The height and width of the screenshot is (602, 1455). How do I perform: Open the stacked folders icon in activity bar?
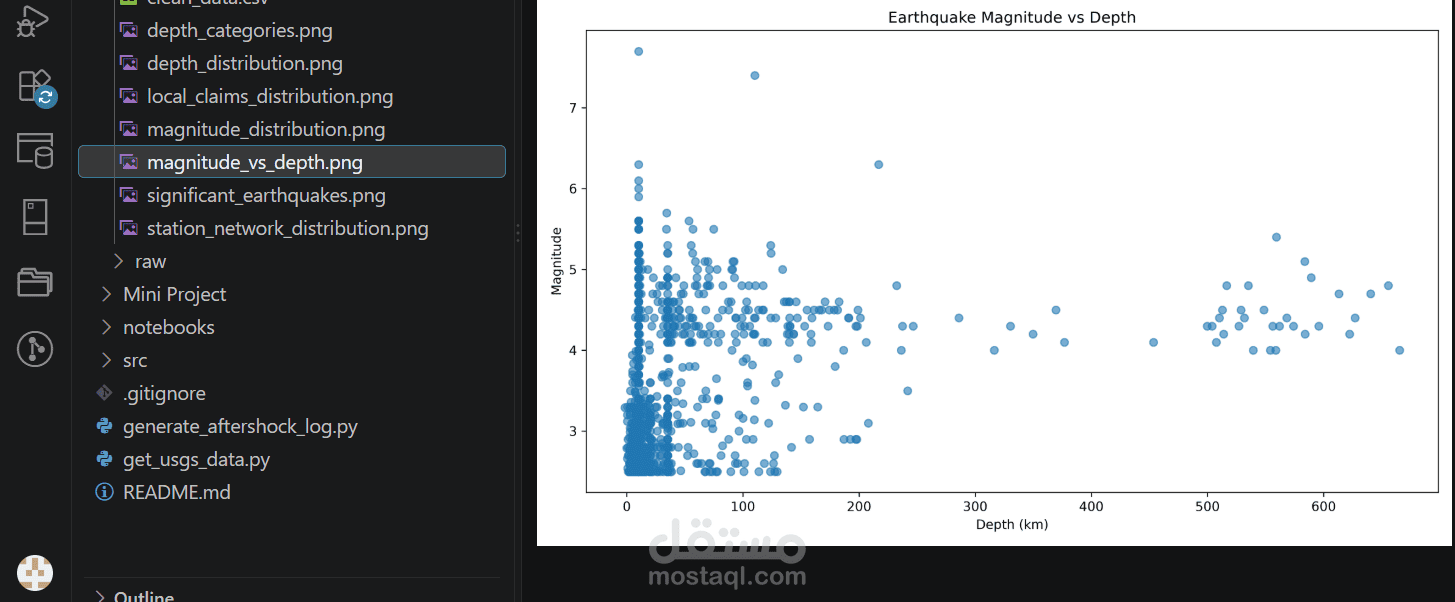pos(35,282)
